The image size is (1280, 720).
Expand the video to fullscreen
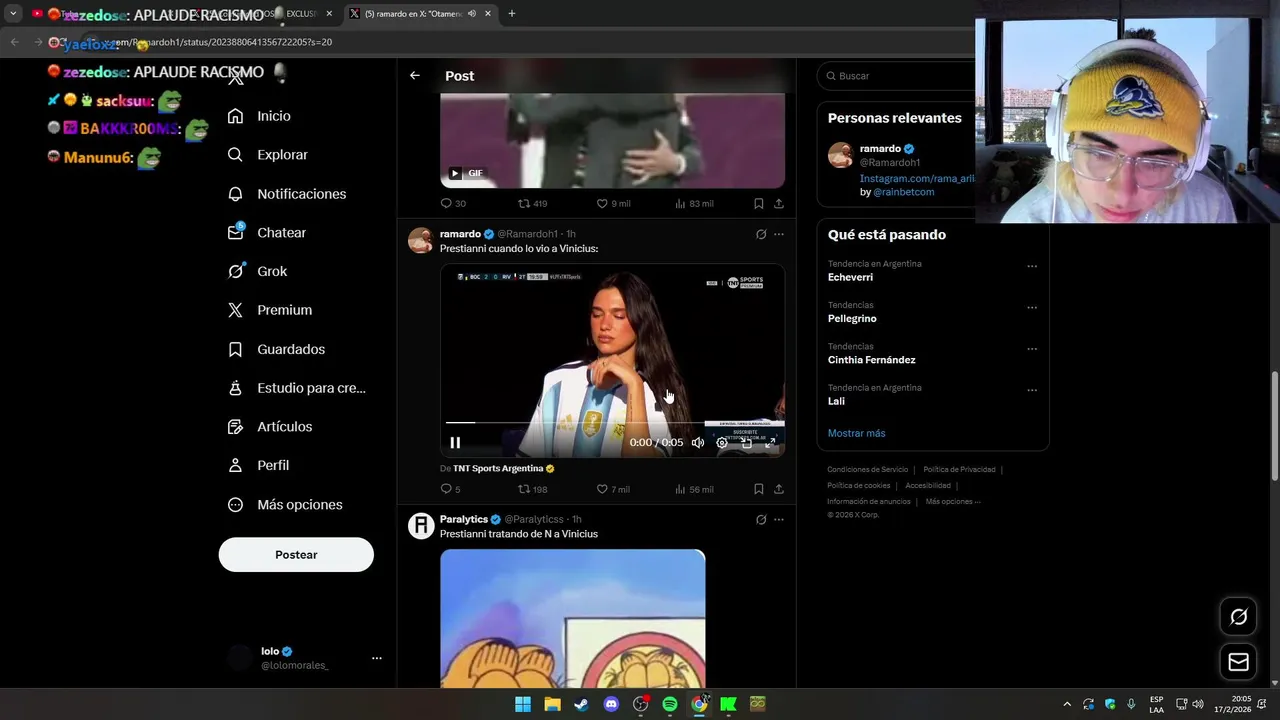click(x=770, y=442)
